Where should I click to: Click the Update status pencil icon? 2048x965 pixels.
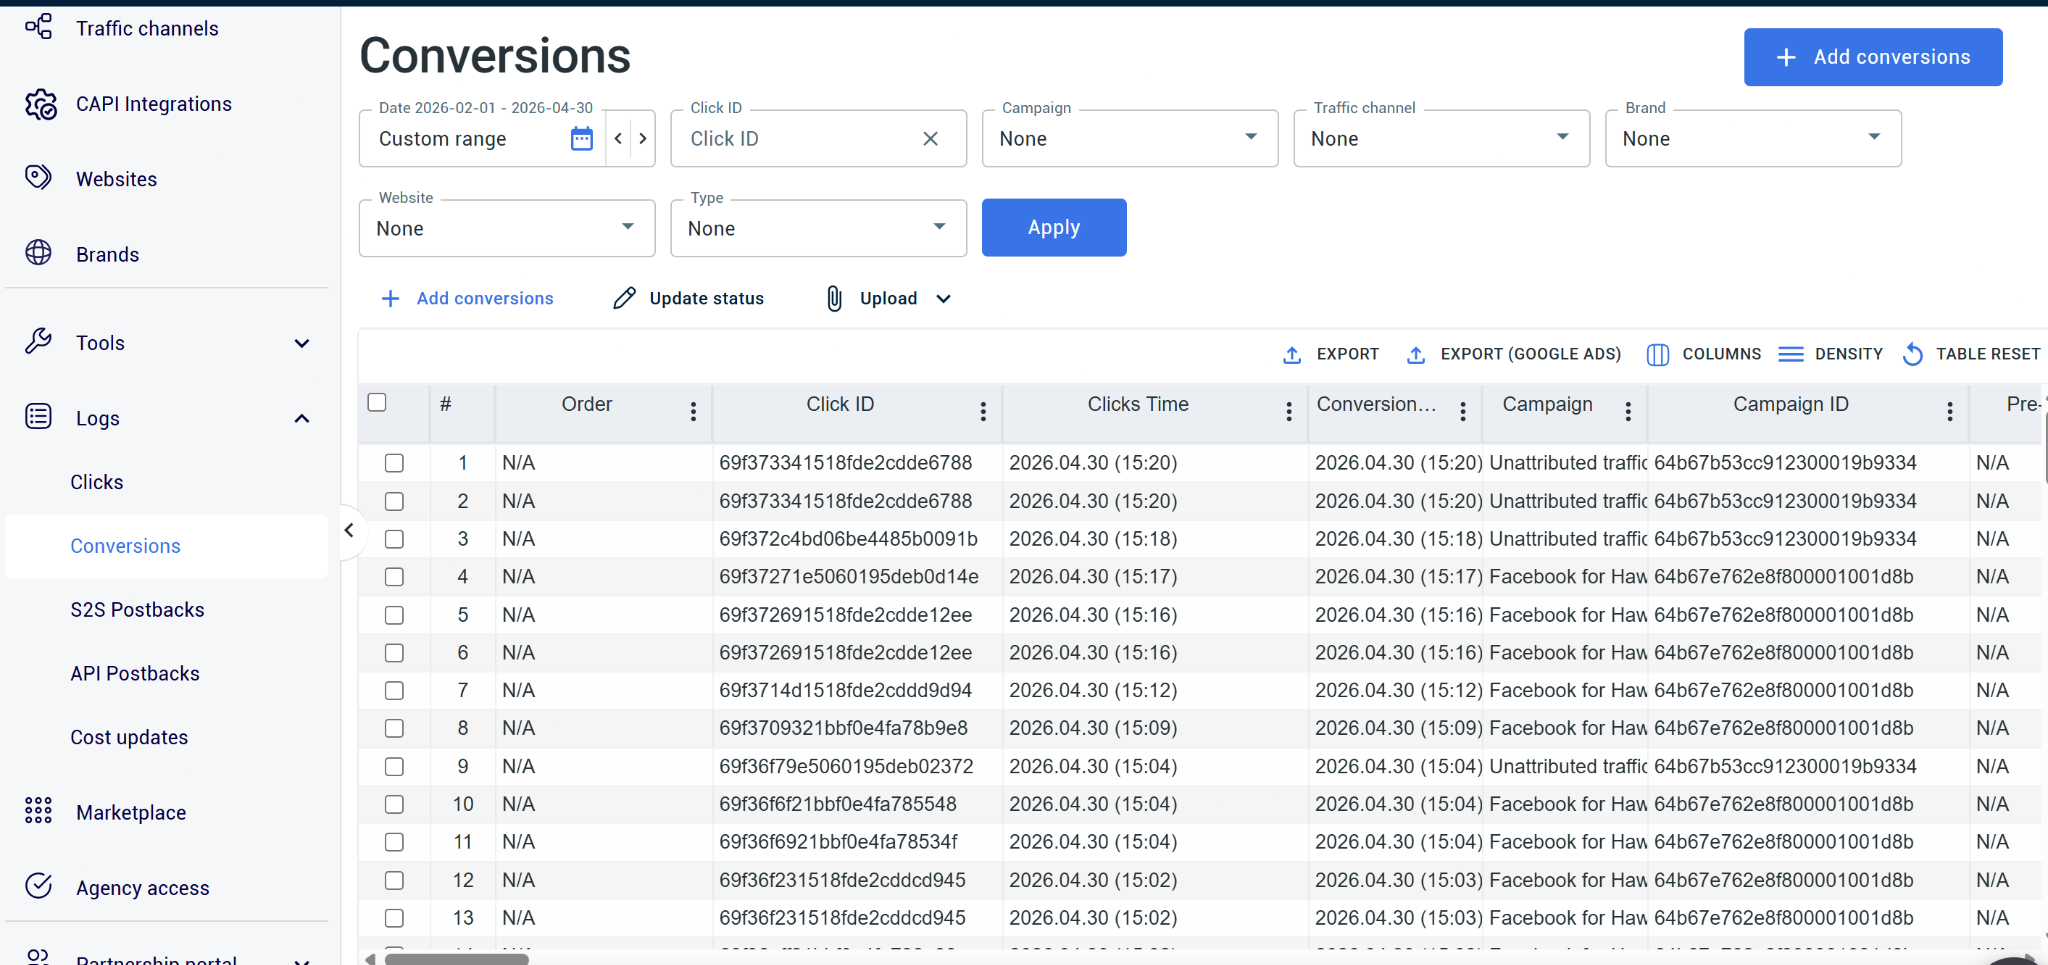625,298
